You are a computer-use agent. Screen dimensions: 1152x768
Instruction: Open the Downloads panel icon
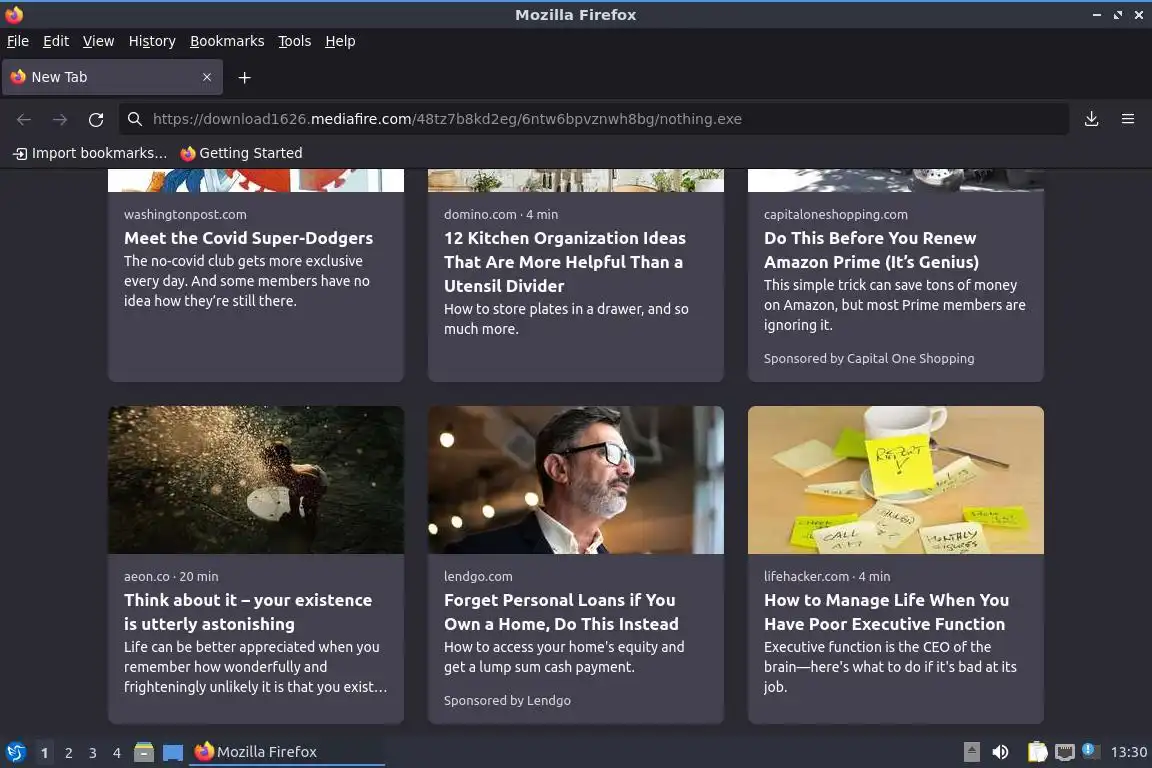(x=1091, y=119)
